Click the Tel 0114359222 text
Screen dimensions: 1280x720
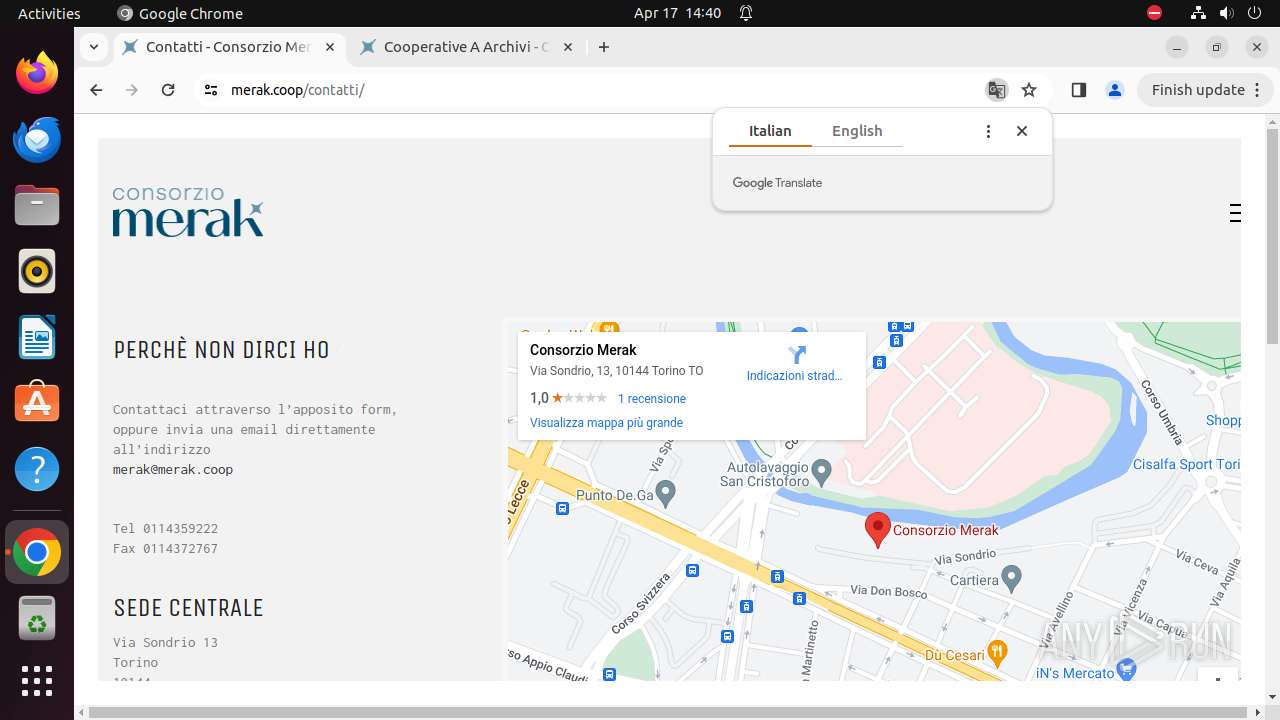(x=165, y=528)
